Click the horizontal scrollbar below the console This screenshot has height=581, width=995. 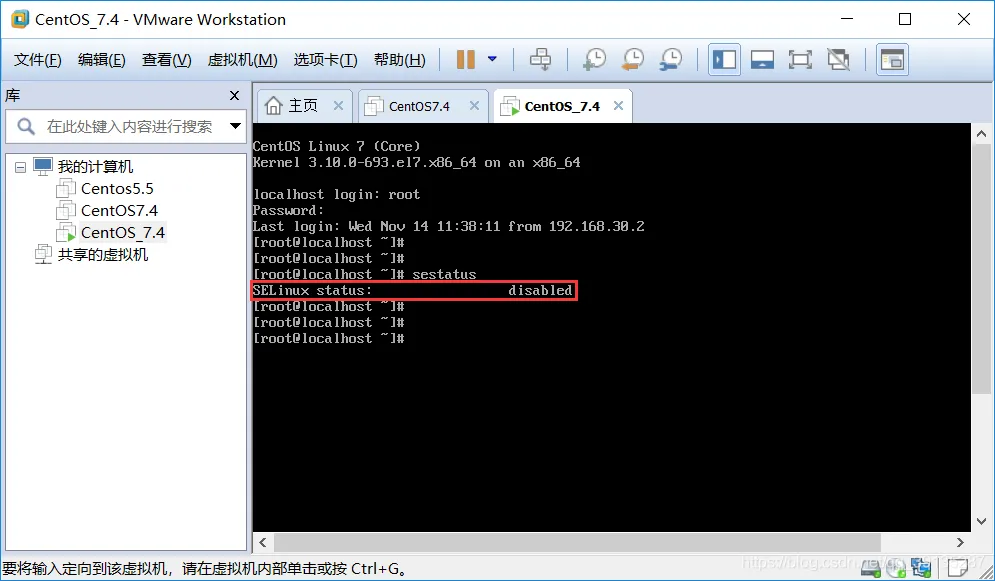[x=600, y=542]
